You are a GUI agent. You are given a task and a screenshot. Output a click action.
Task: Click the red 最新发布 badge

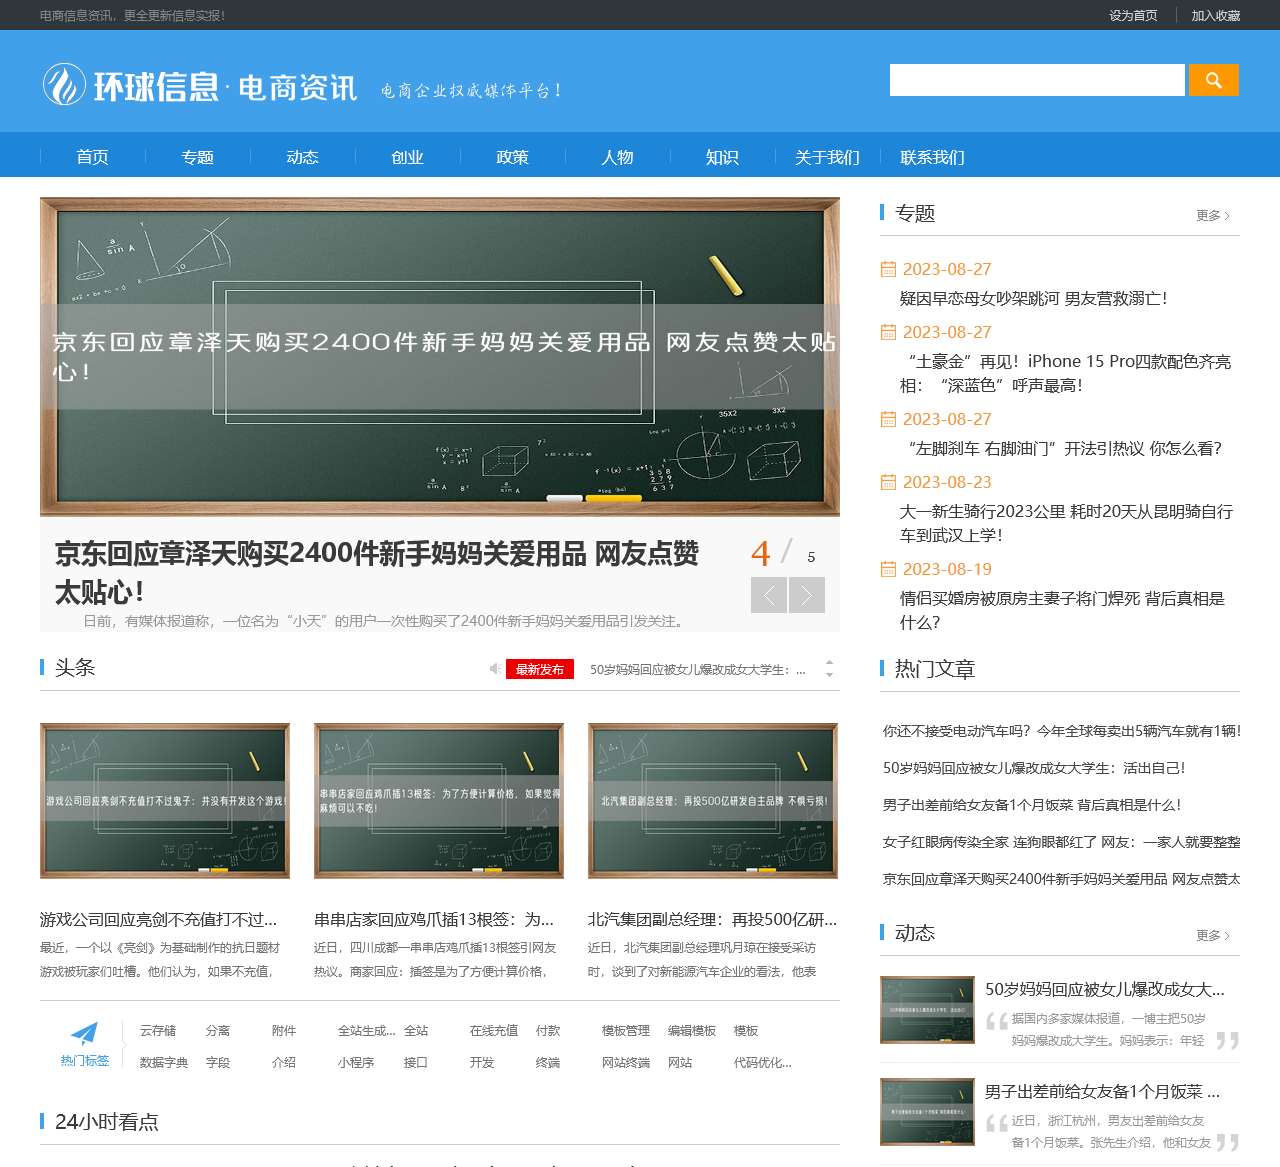[x=540, y=668]
